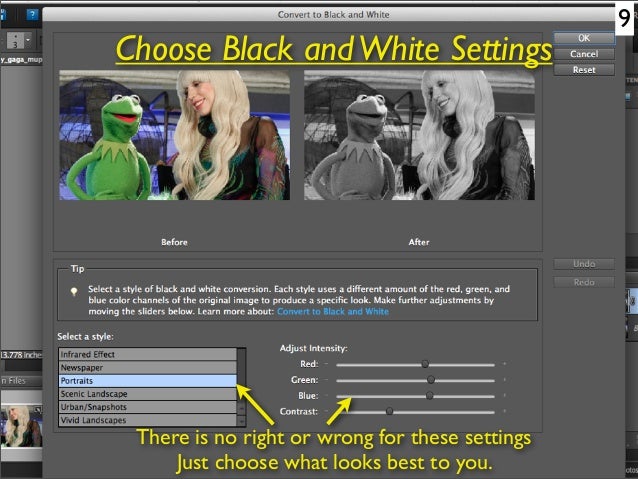Click the Green intensity slider handle

(430, 380)
